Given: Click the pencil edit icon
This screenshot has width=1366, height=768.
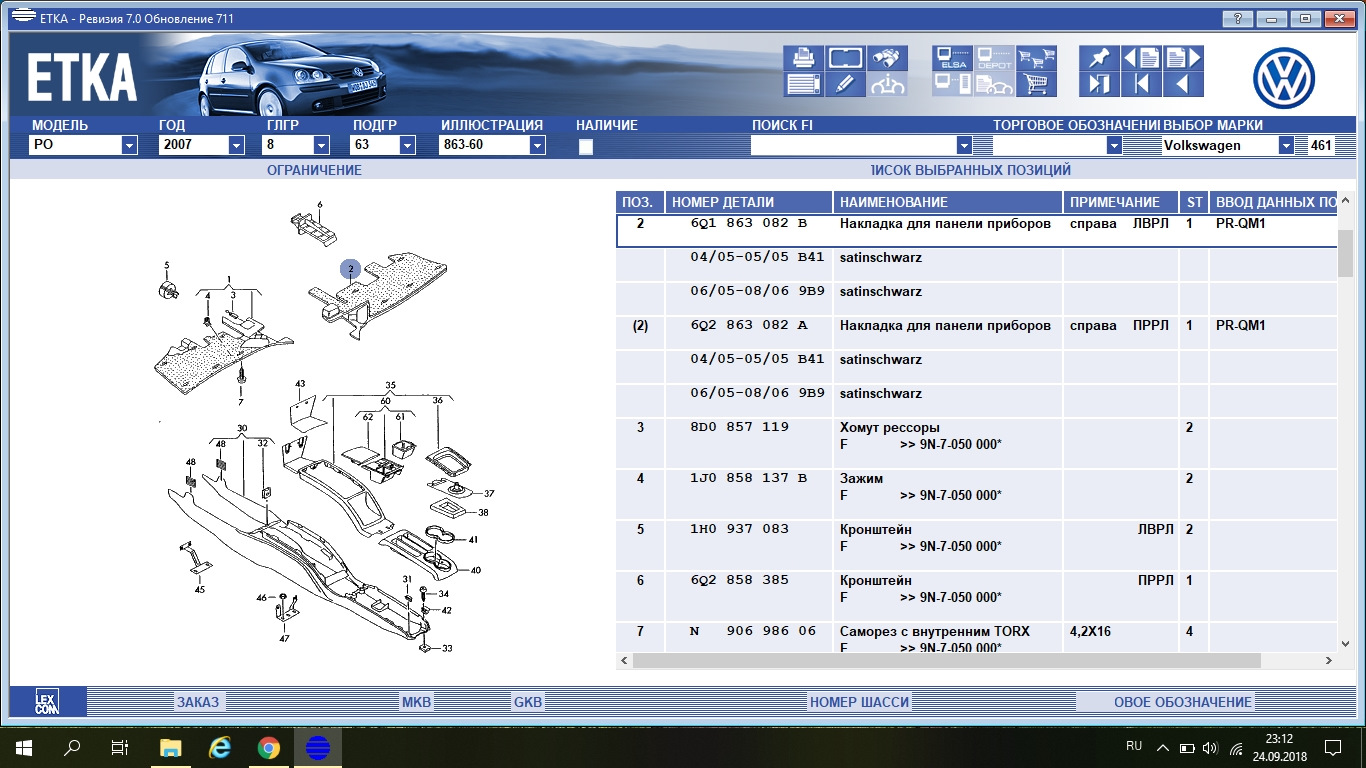Looking at the screenshot, I should point(845,84).
